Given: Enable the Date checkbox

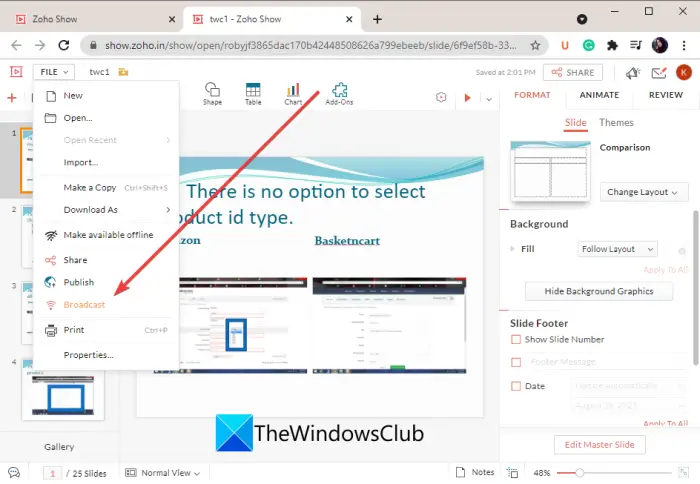Looking at the screenshot, I should pyautogui.click(x=516, y=386).
